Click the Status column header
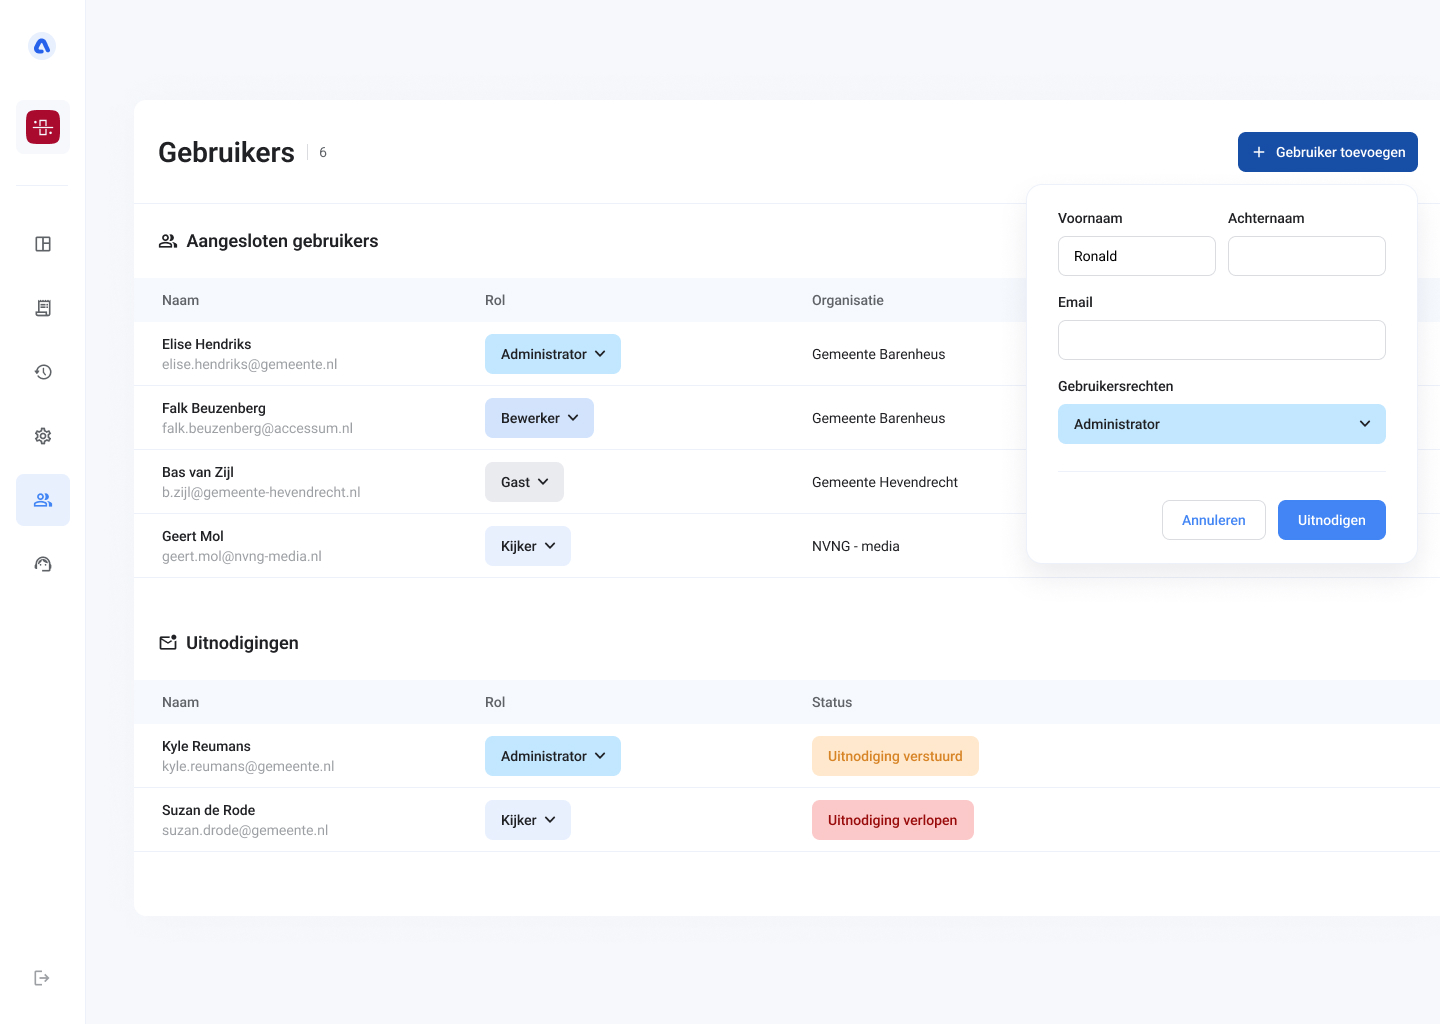Viewport: 1440px width, 1024px height. pyautogui.click(x=832, y=702)
